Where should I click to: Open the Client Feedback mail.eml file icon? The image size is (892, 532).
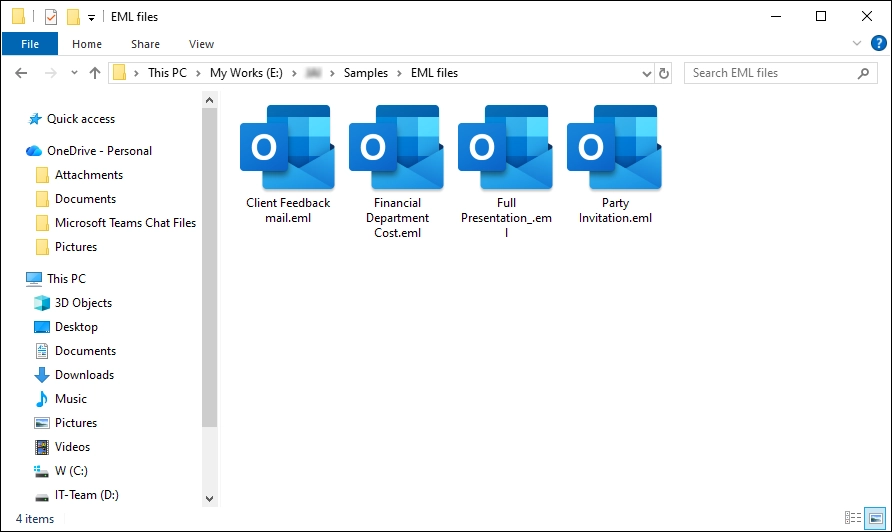287,147
